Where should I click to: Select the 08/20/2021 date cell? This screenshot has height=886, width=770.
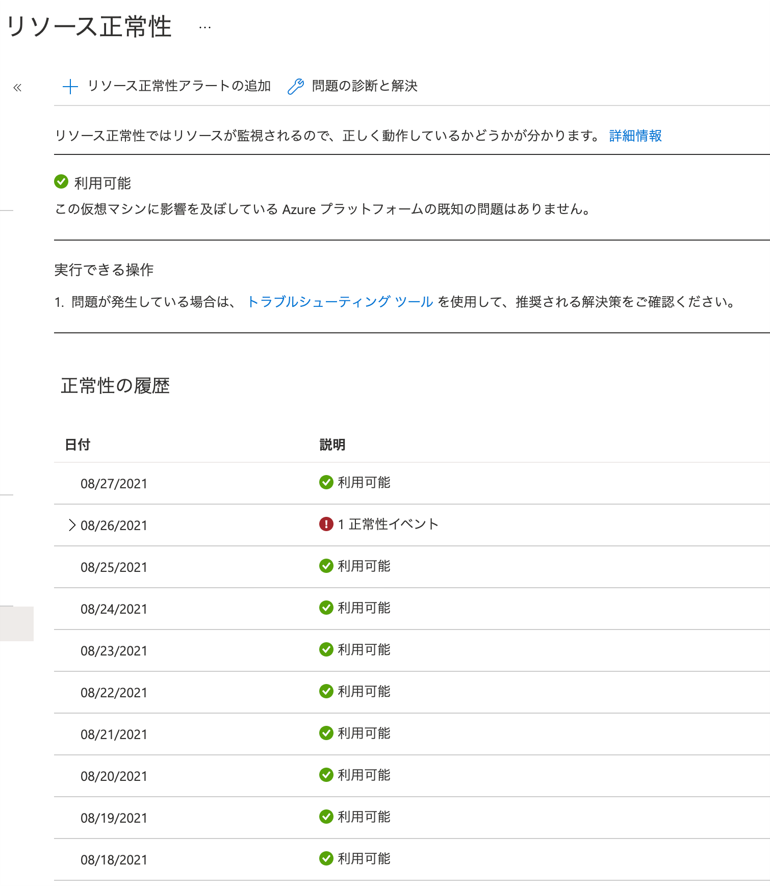point(114,776)
